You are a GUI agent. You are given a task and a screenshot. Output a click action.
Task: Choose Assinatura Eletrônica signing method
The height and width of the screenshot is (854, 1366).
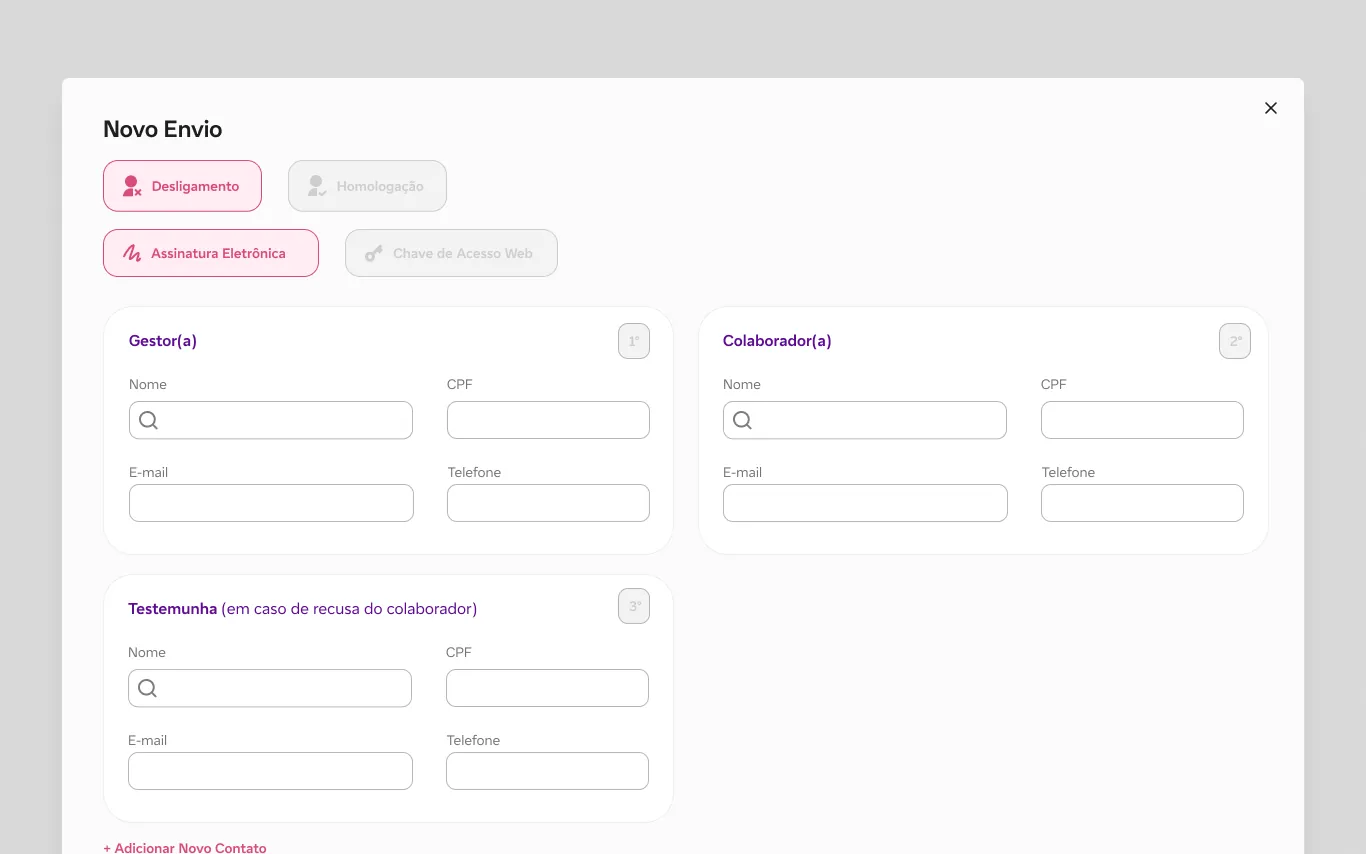pos(211,253)
